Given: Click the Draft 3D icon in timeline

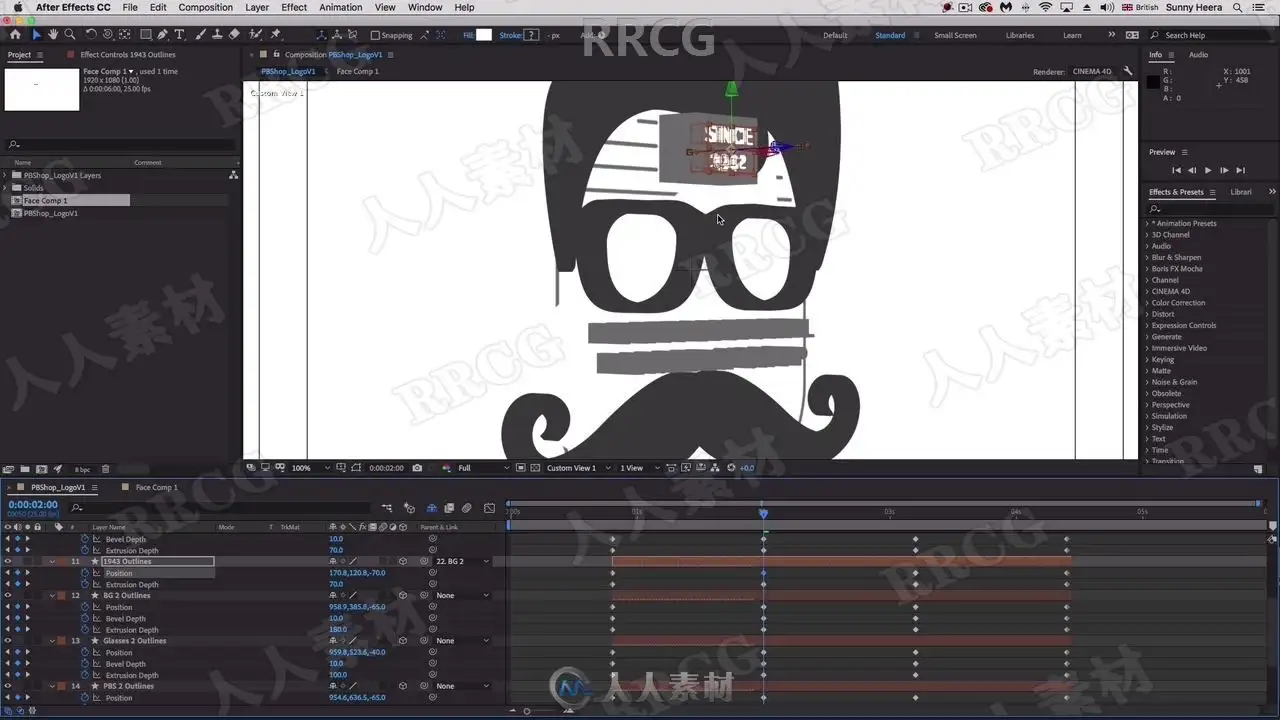Looking at the screenshot, I should 409,508.
